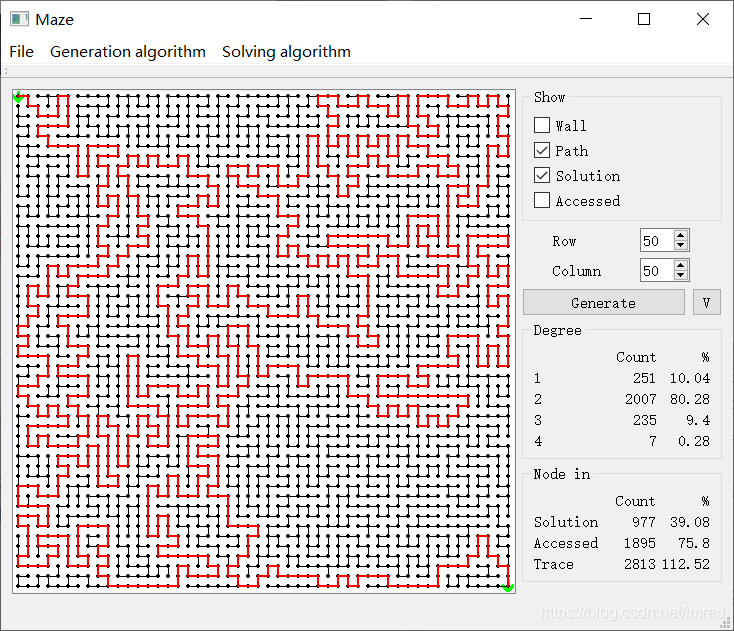Click the Show group label
Screen dimensions: 734x631
(x=550, y=97)
